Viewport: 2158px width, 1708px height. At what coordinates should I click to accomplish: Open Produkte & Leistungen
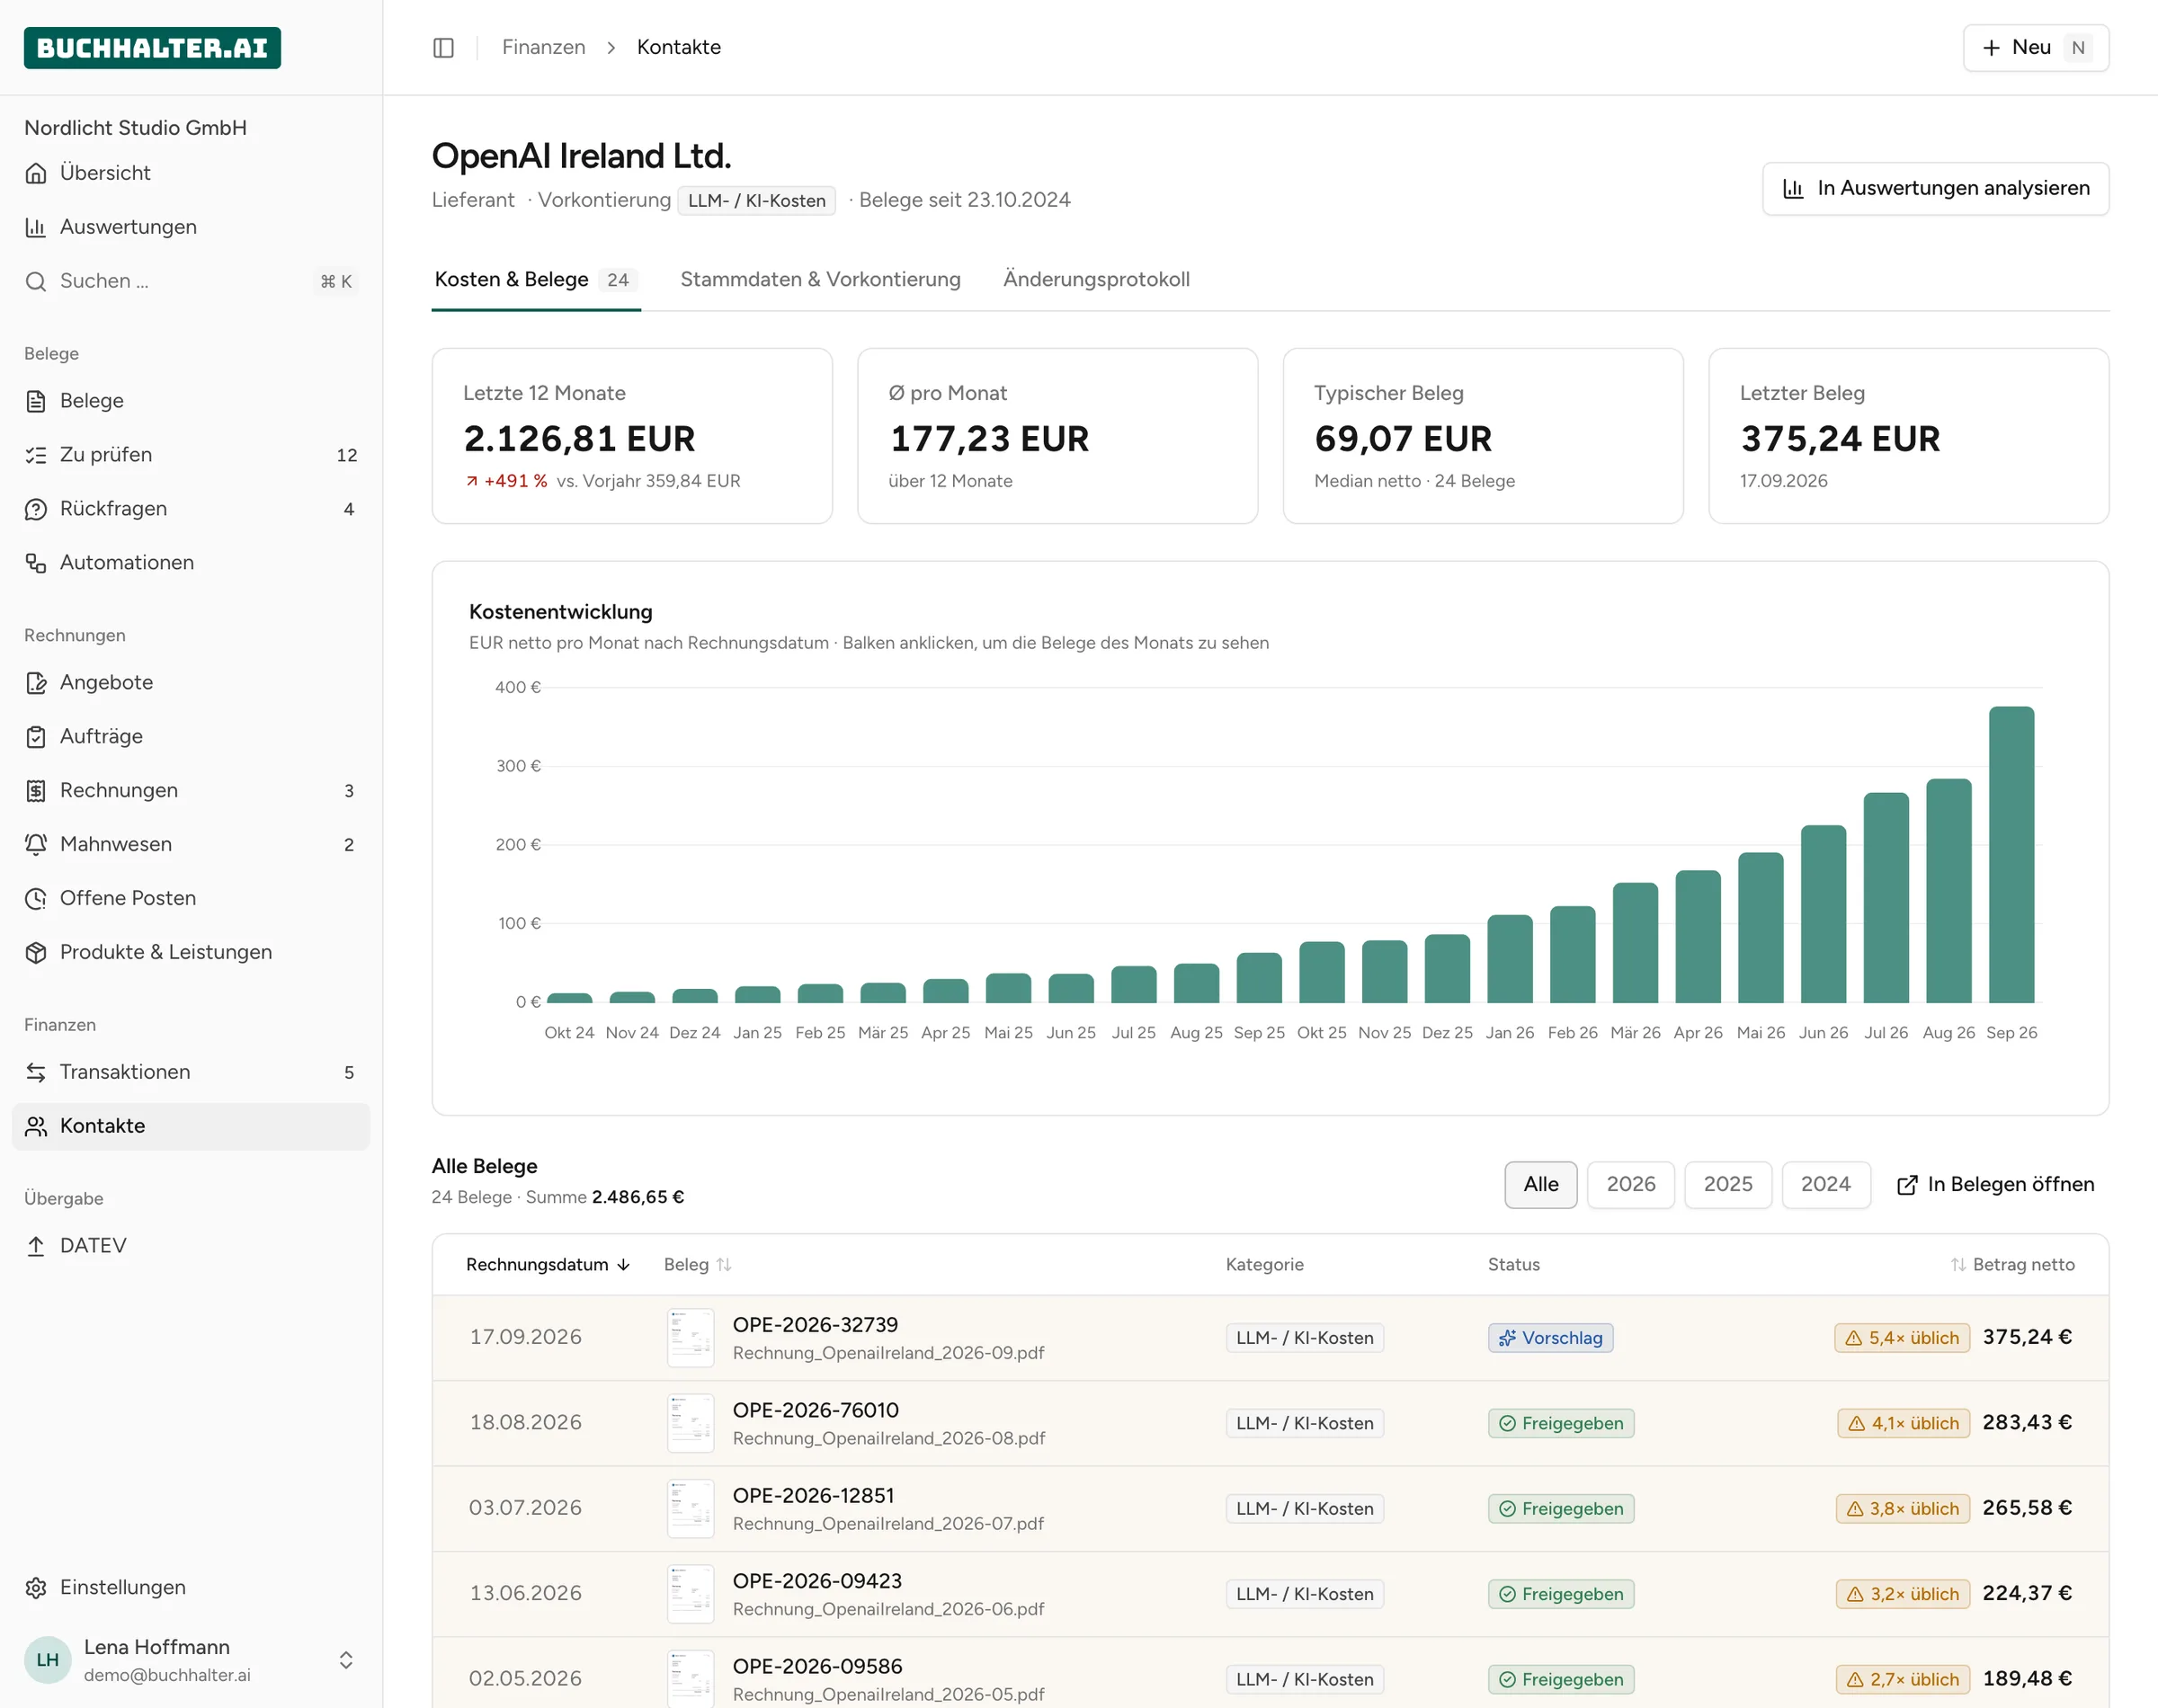[190, 953]
